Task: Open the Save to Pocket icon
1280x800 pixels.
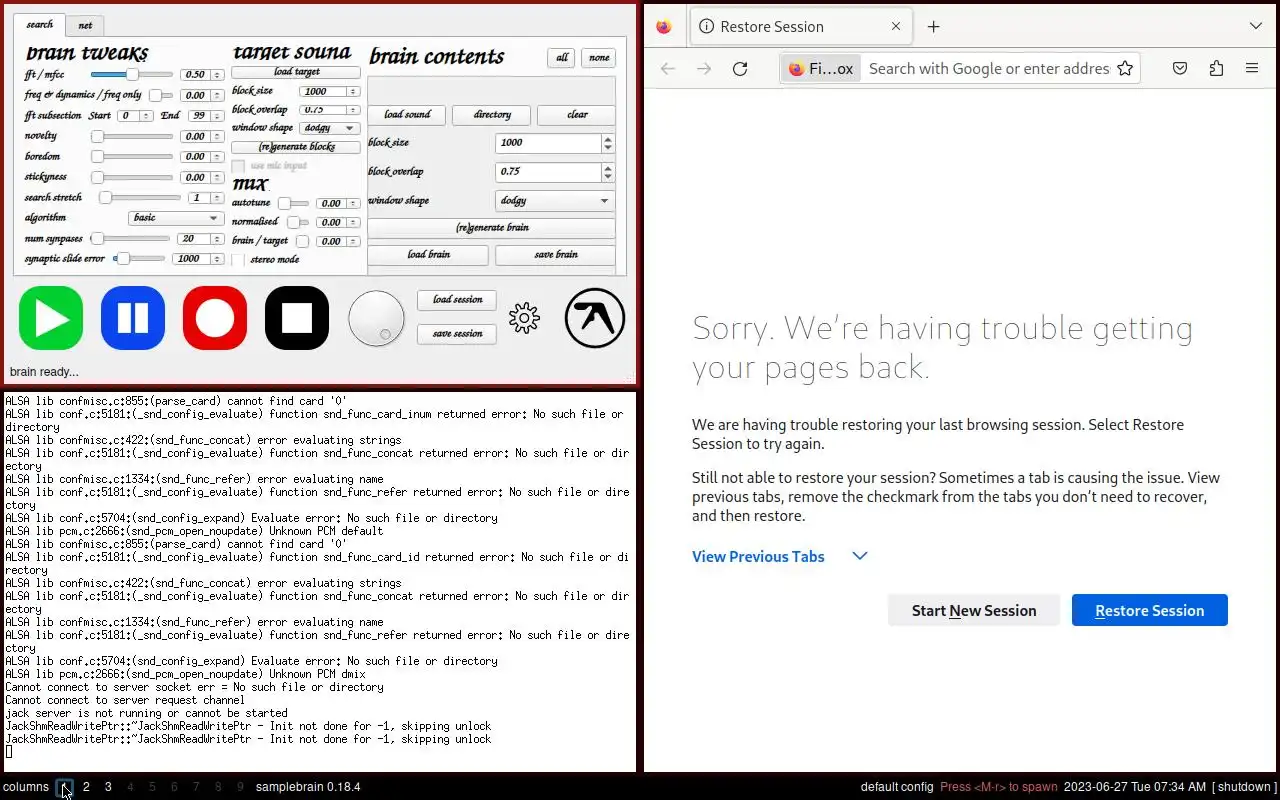Action: [1180, 68]
